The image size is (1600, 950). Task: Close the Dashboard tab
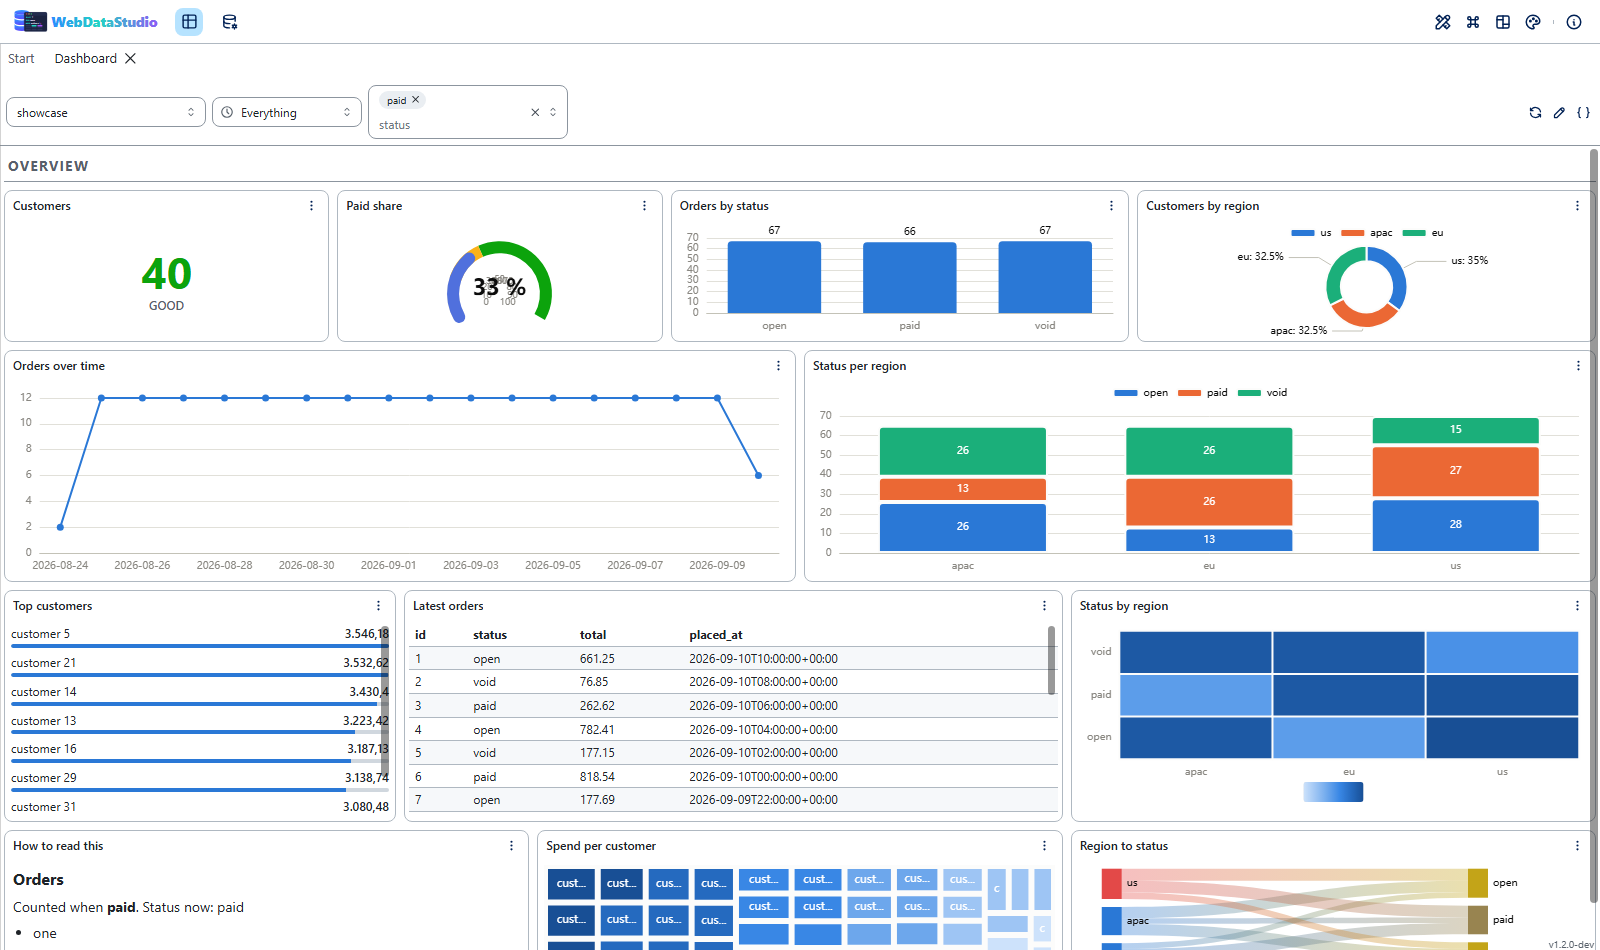click(130, 58)
